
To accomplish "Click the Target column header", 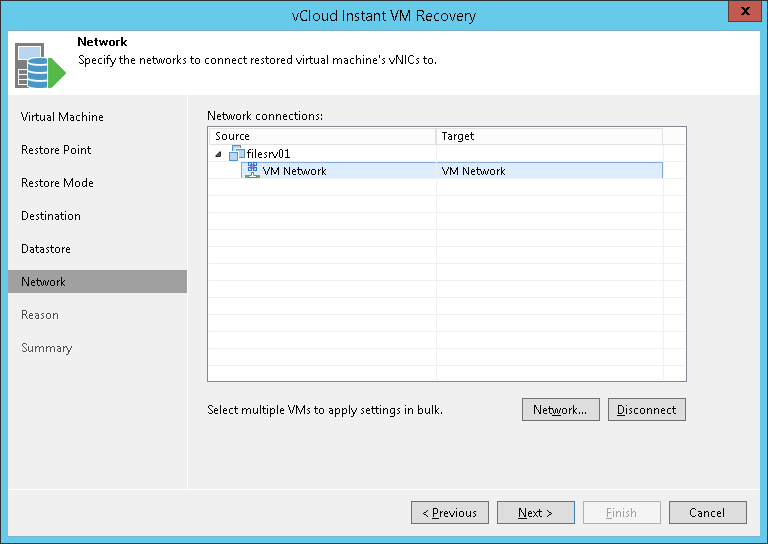I will [549, 136].
